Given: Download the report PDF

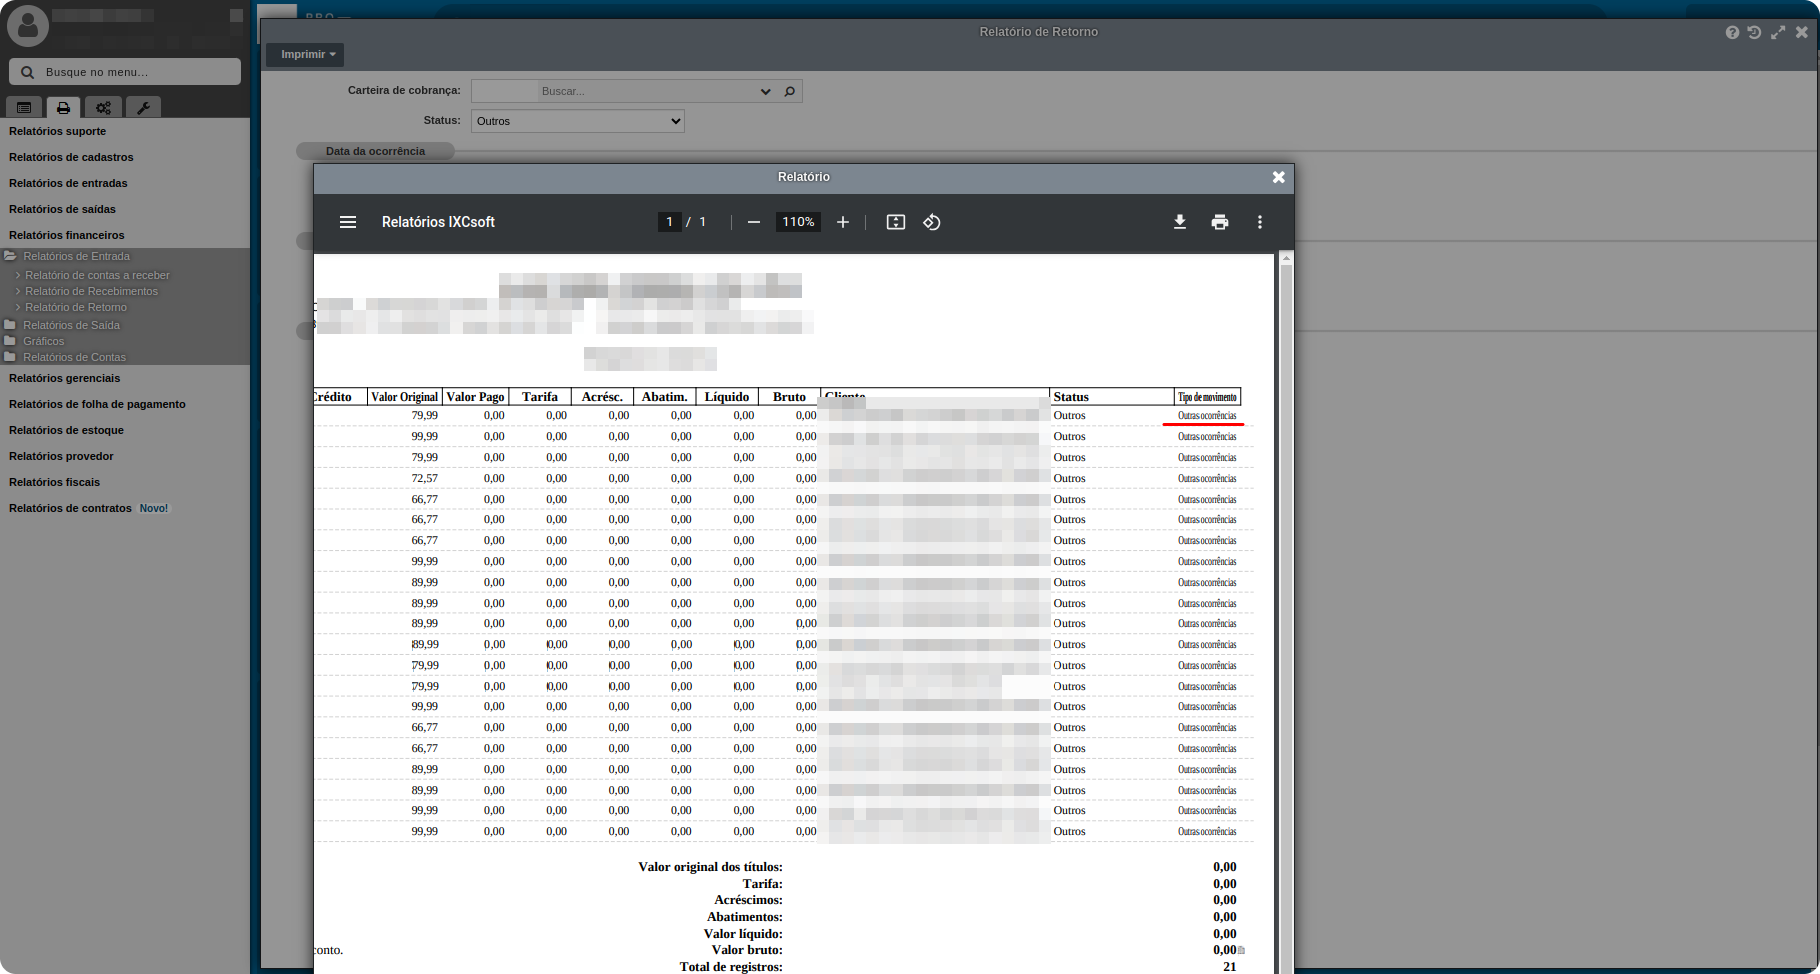Looking at the screenshot, I should pos(1180,222).
